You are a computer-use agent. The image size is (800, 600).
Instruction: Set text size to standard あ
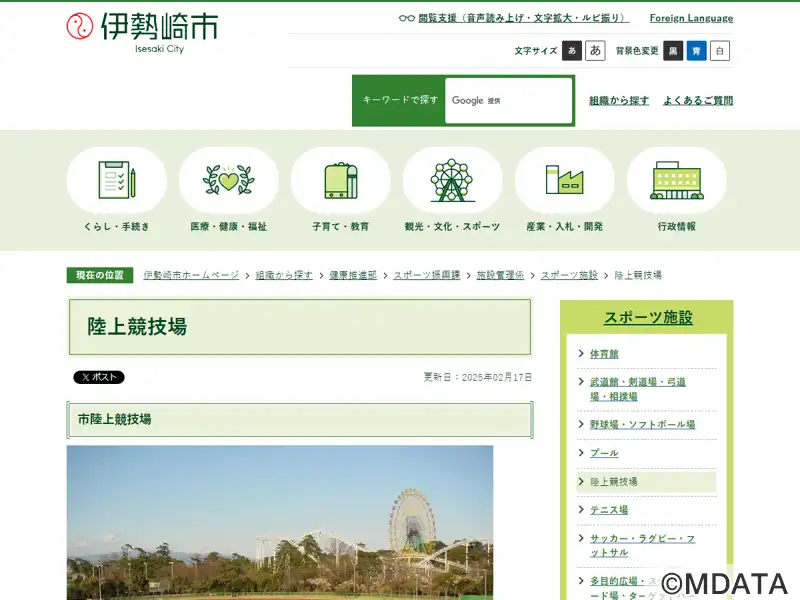pos(572,51)
